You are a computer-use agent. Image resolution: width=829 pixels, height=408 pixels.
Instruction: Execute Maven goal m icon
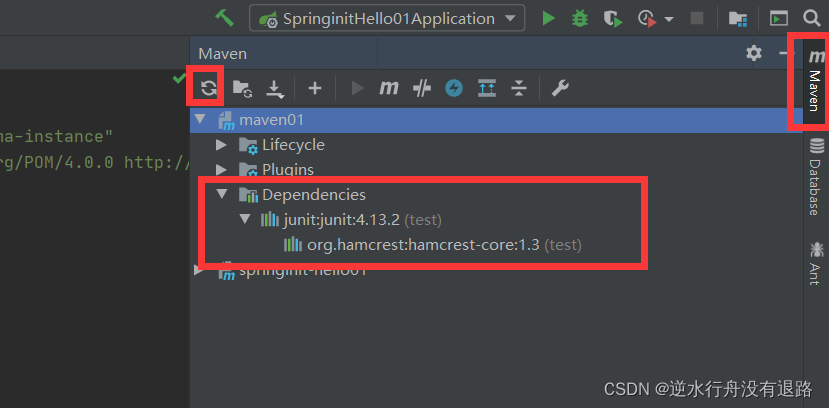click(x=389, y=88)
